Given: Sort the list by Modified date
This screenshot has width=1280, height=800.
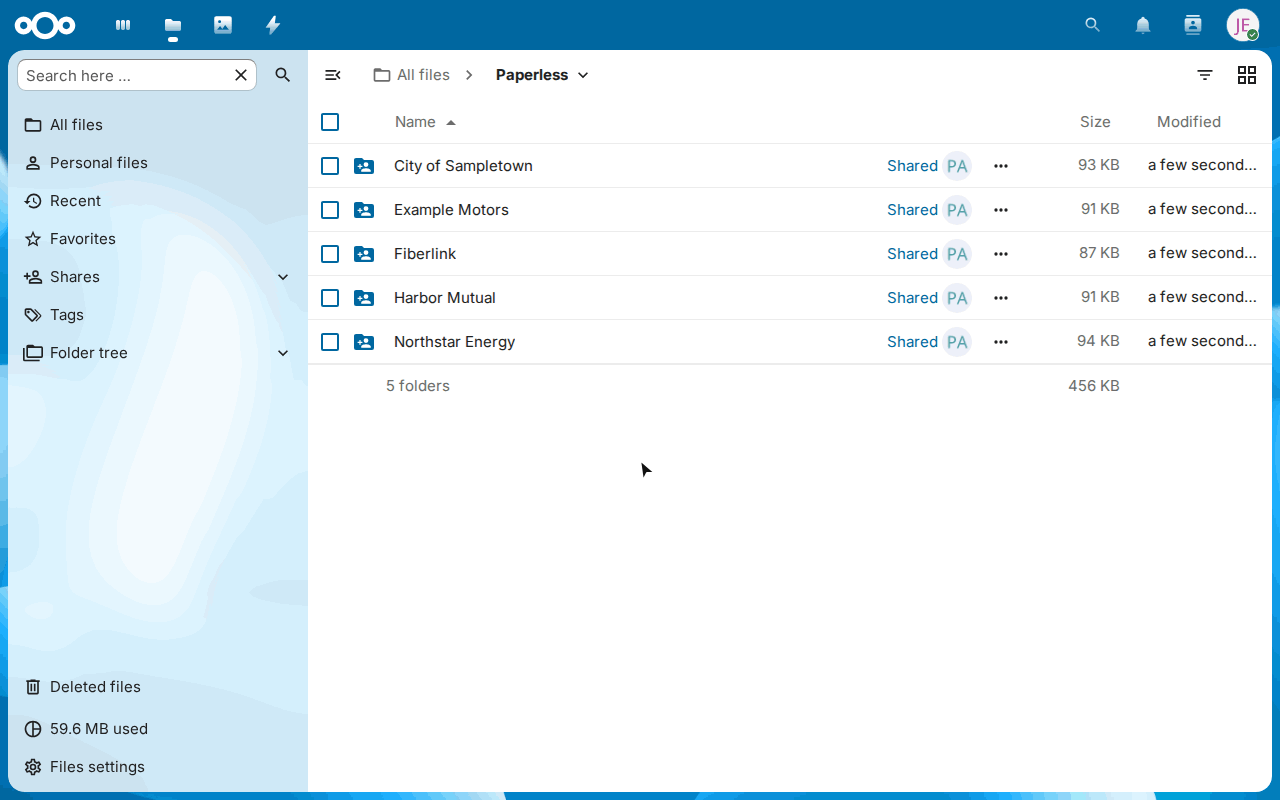Looking at the screenshot, I should (1189, 122).
